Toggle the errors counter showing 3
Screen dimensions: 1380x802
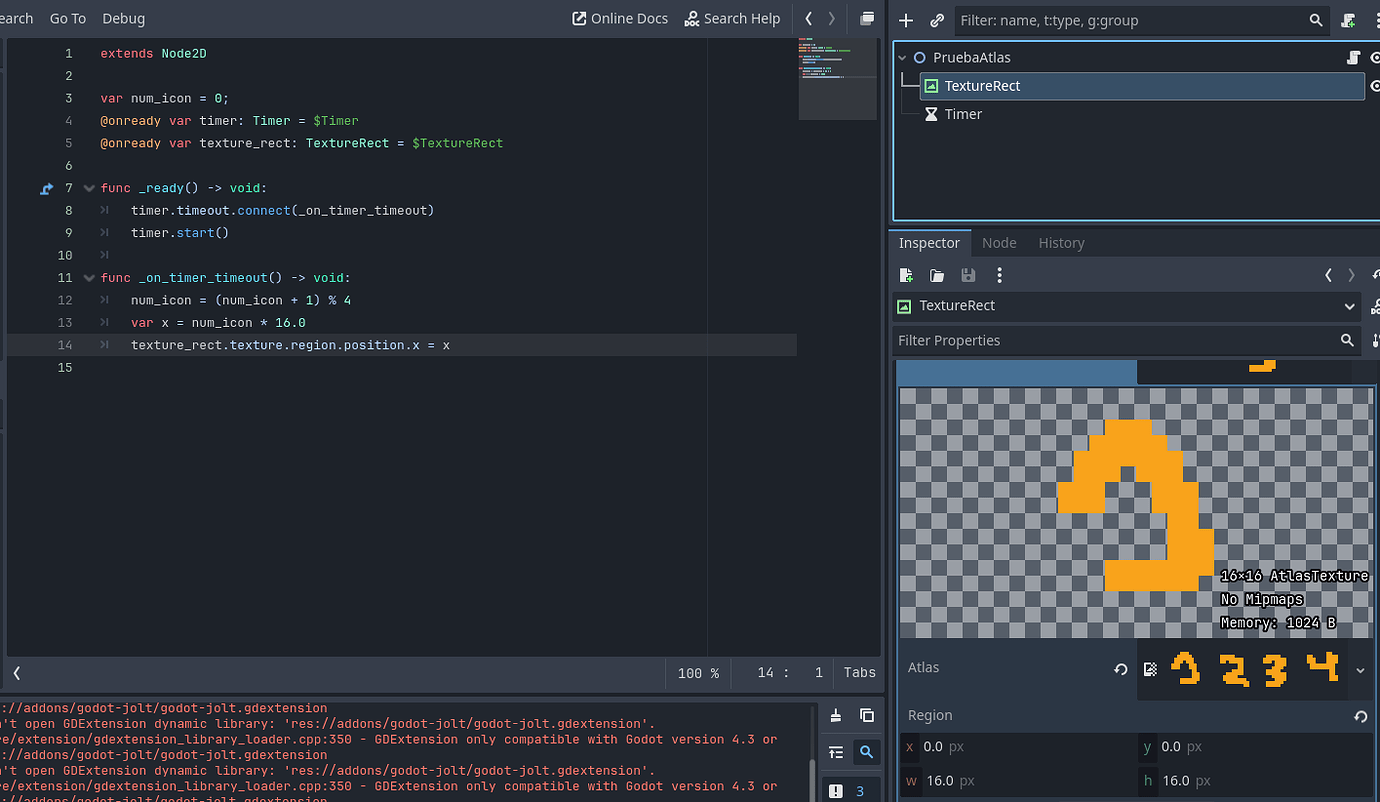point(848,789)
